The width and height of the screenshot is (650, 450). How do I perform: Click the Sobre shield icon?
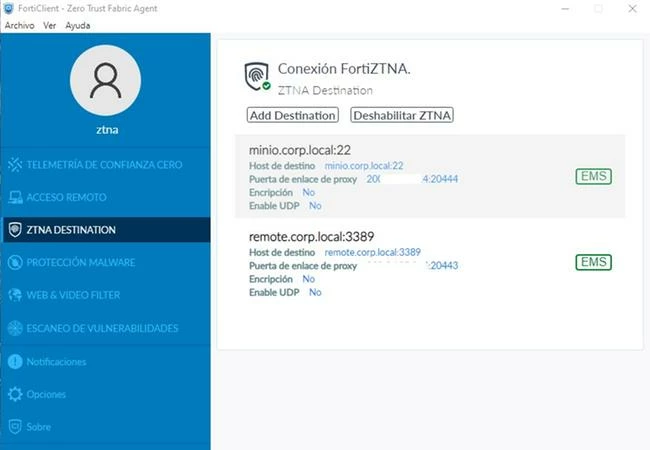[x=15, y=427]
